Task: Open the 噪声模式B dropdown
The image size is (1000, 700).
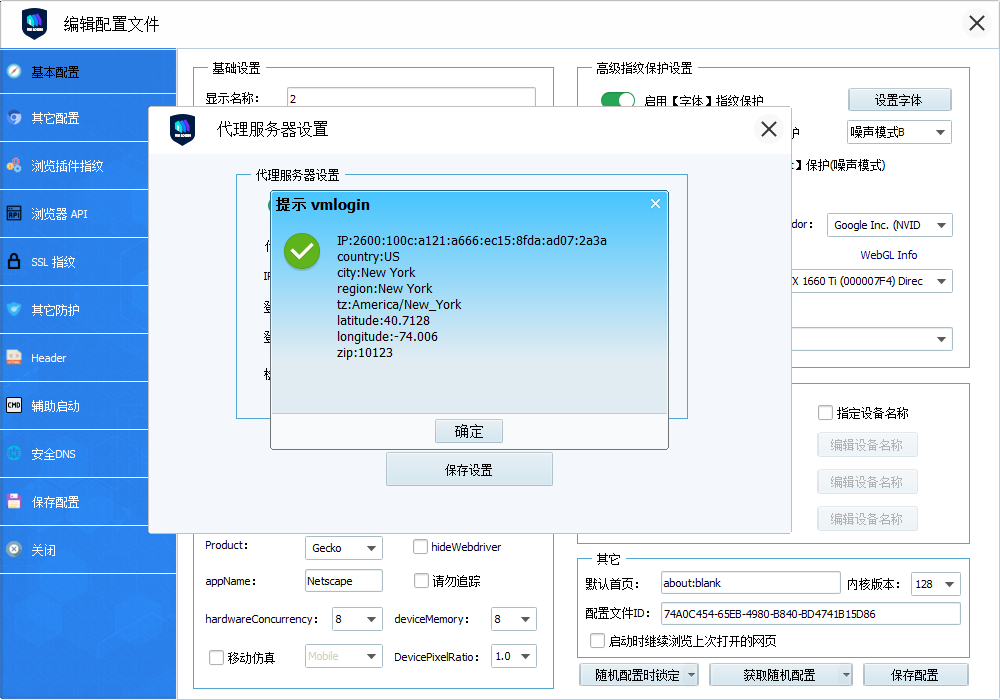Action: click(x=899, y=132)
